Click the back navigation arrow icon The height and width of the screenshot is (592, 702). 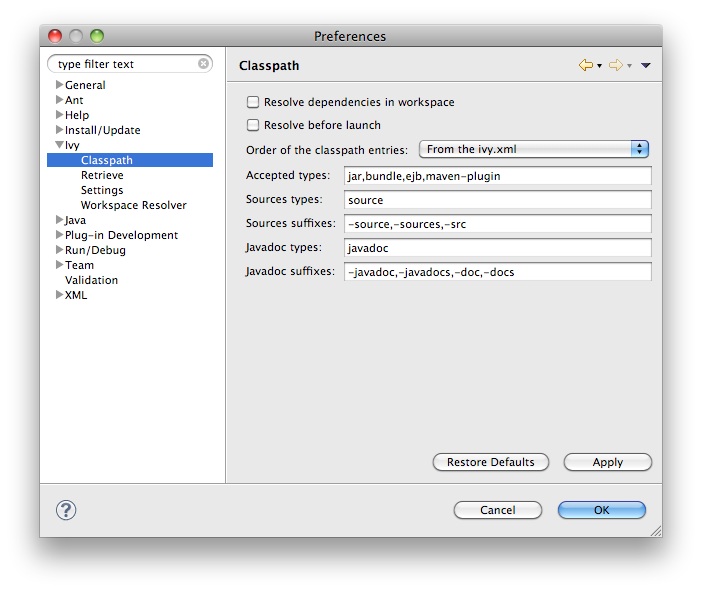(x=585, y=66)
